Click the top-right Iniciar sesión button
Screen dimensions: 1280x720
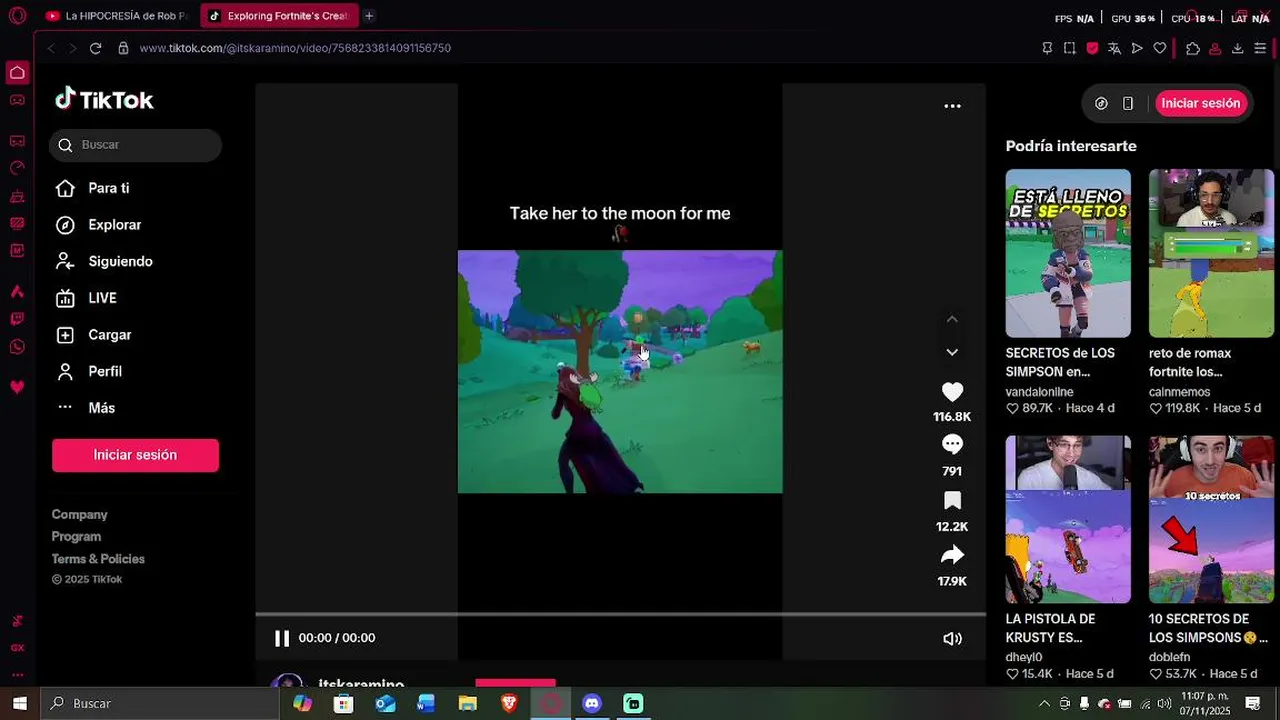pos(1200,103)
